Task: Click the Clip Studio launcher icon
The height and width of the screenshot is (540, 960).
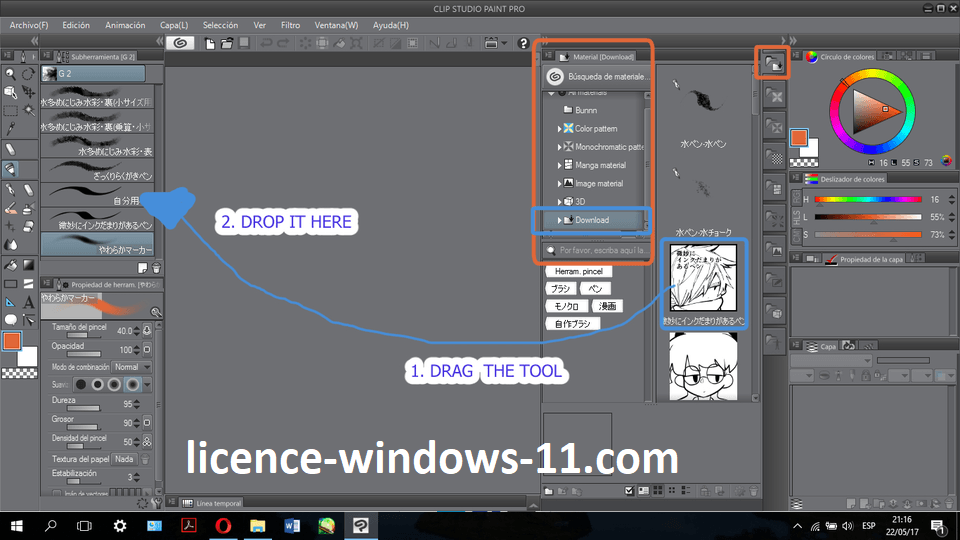Action: click(180, 43)
